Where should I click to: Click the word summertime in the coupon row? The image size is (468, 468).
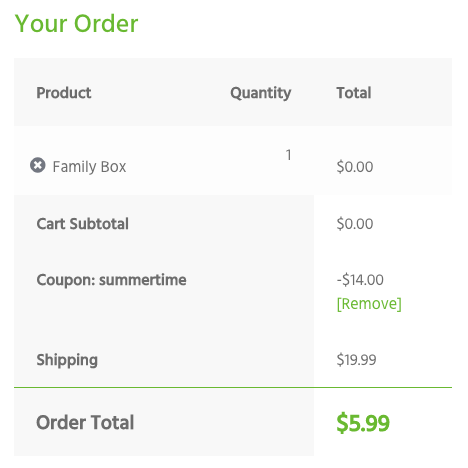tap(143, 280)
